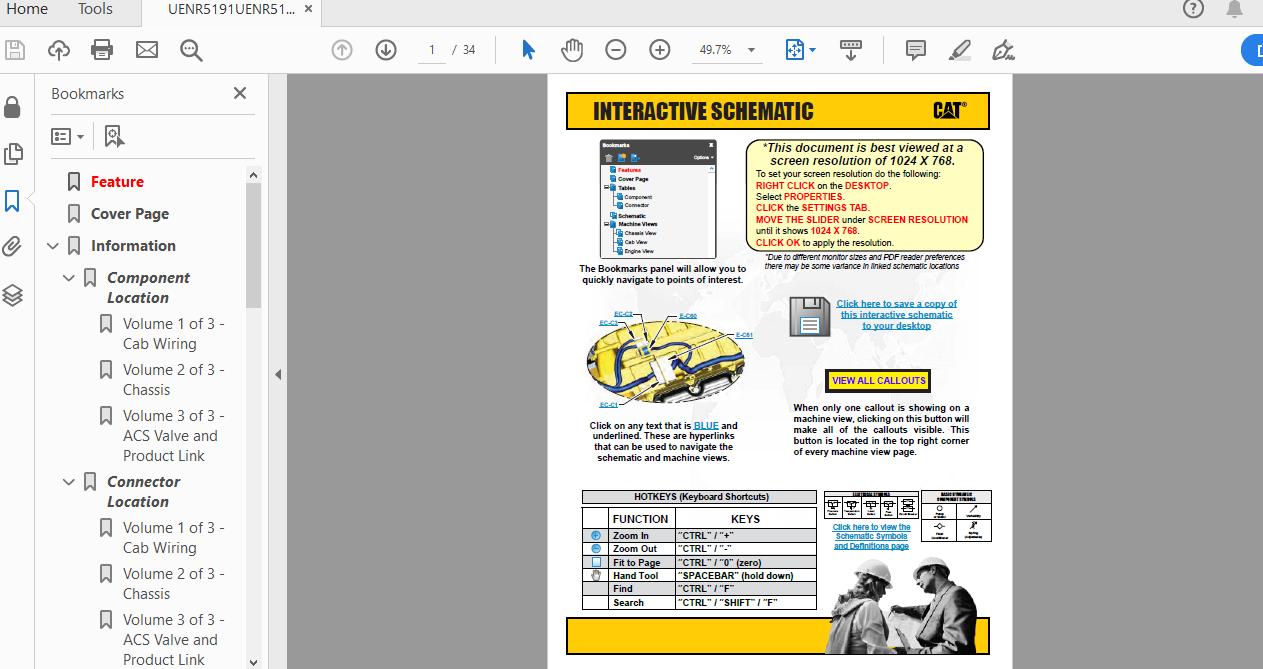Open the attachments paperclip panel
1263x669 pixels.
tap(13, 247)
